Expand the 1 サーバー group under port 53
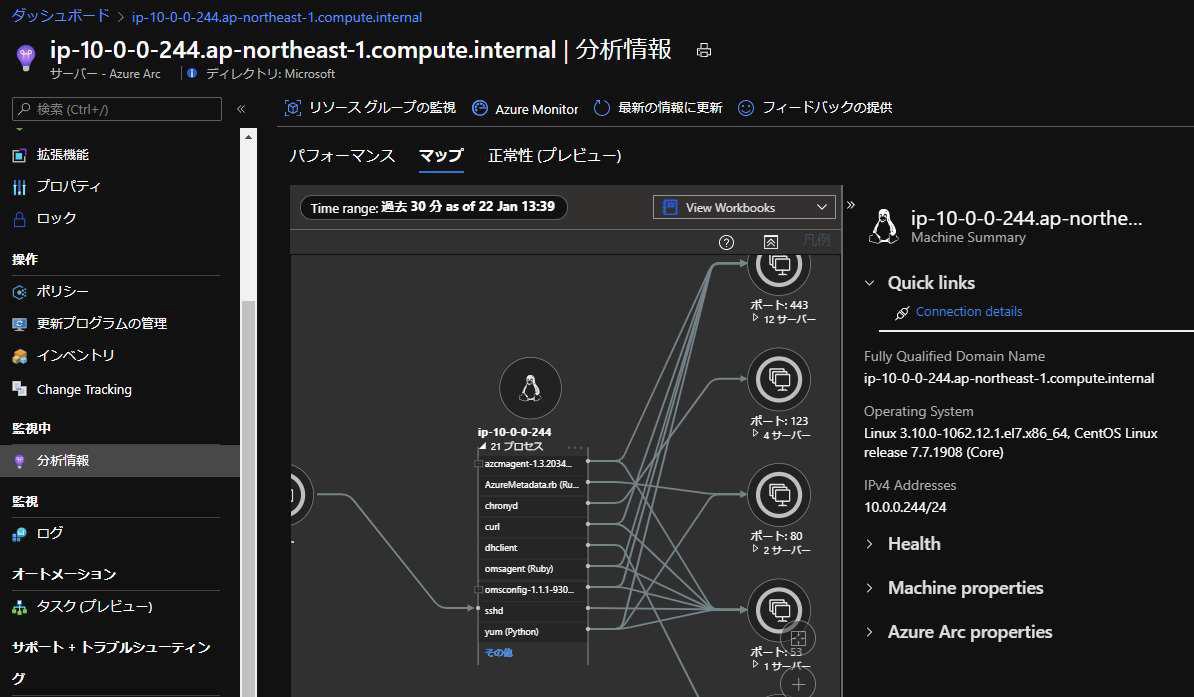 tap(755, 664)
